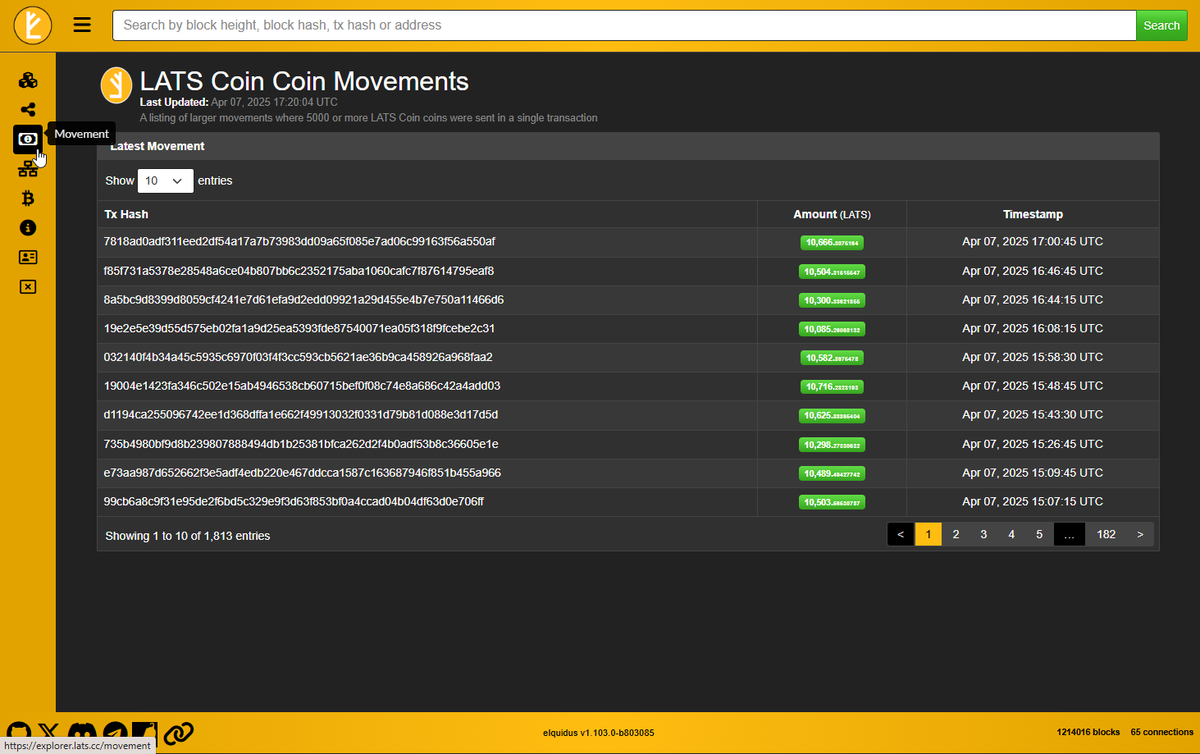Screen dimensions: 1200x754
Task: Open the Discord footer icon
Action: point(84,733)
